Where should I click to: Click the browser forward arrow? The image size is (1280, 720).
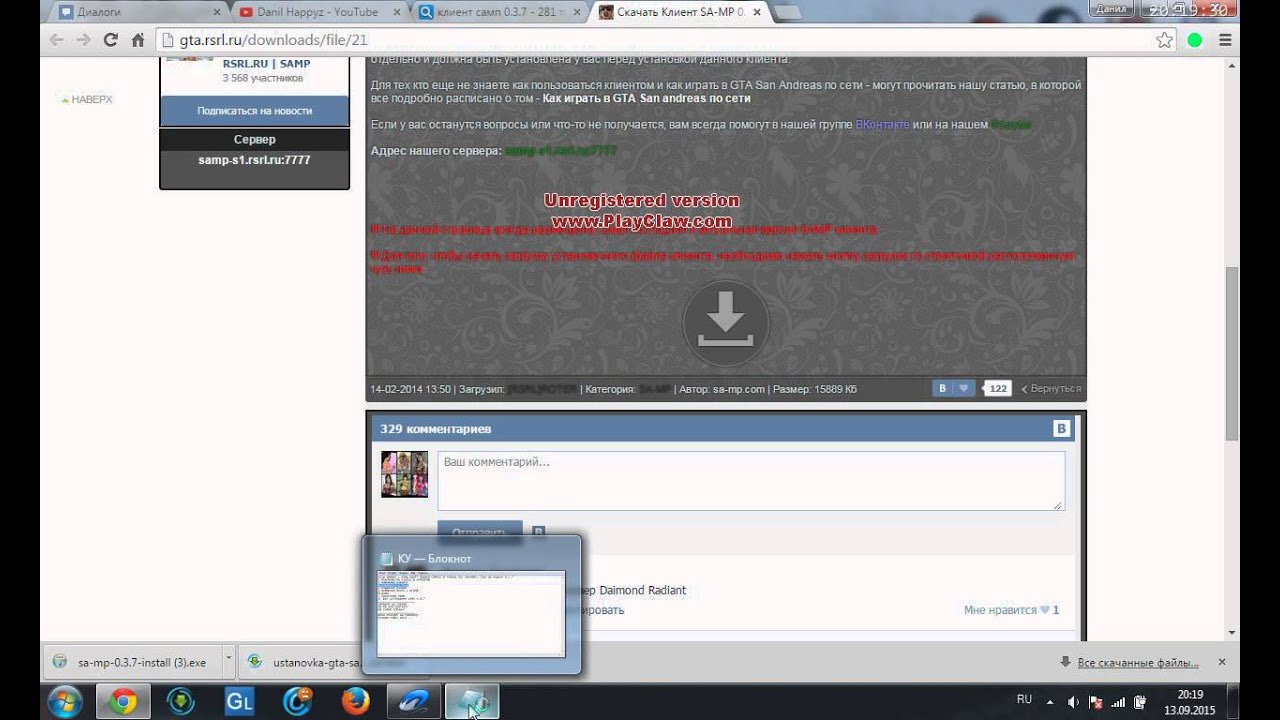click(x=83, y=40)
